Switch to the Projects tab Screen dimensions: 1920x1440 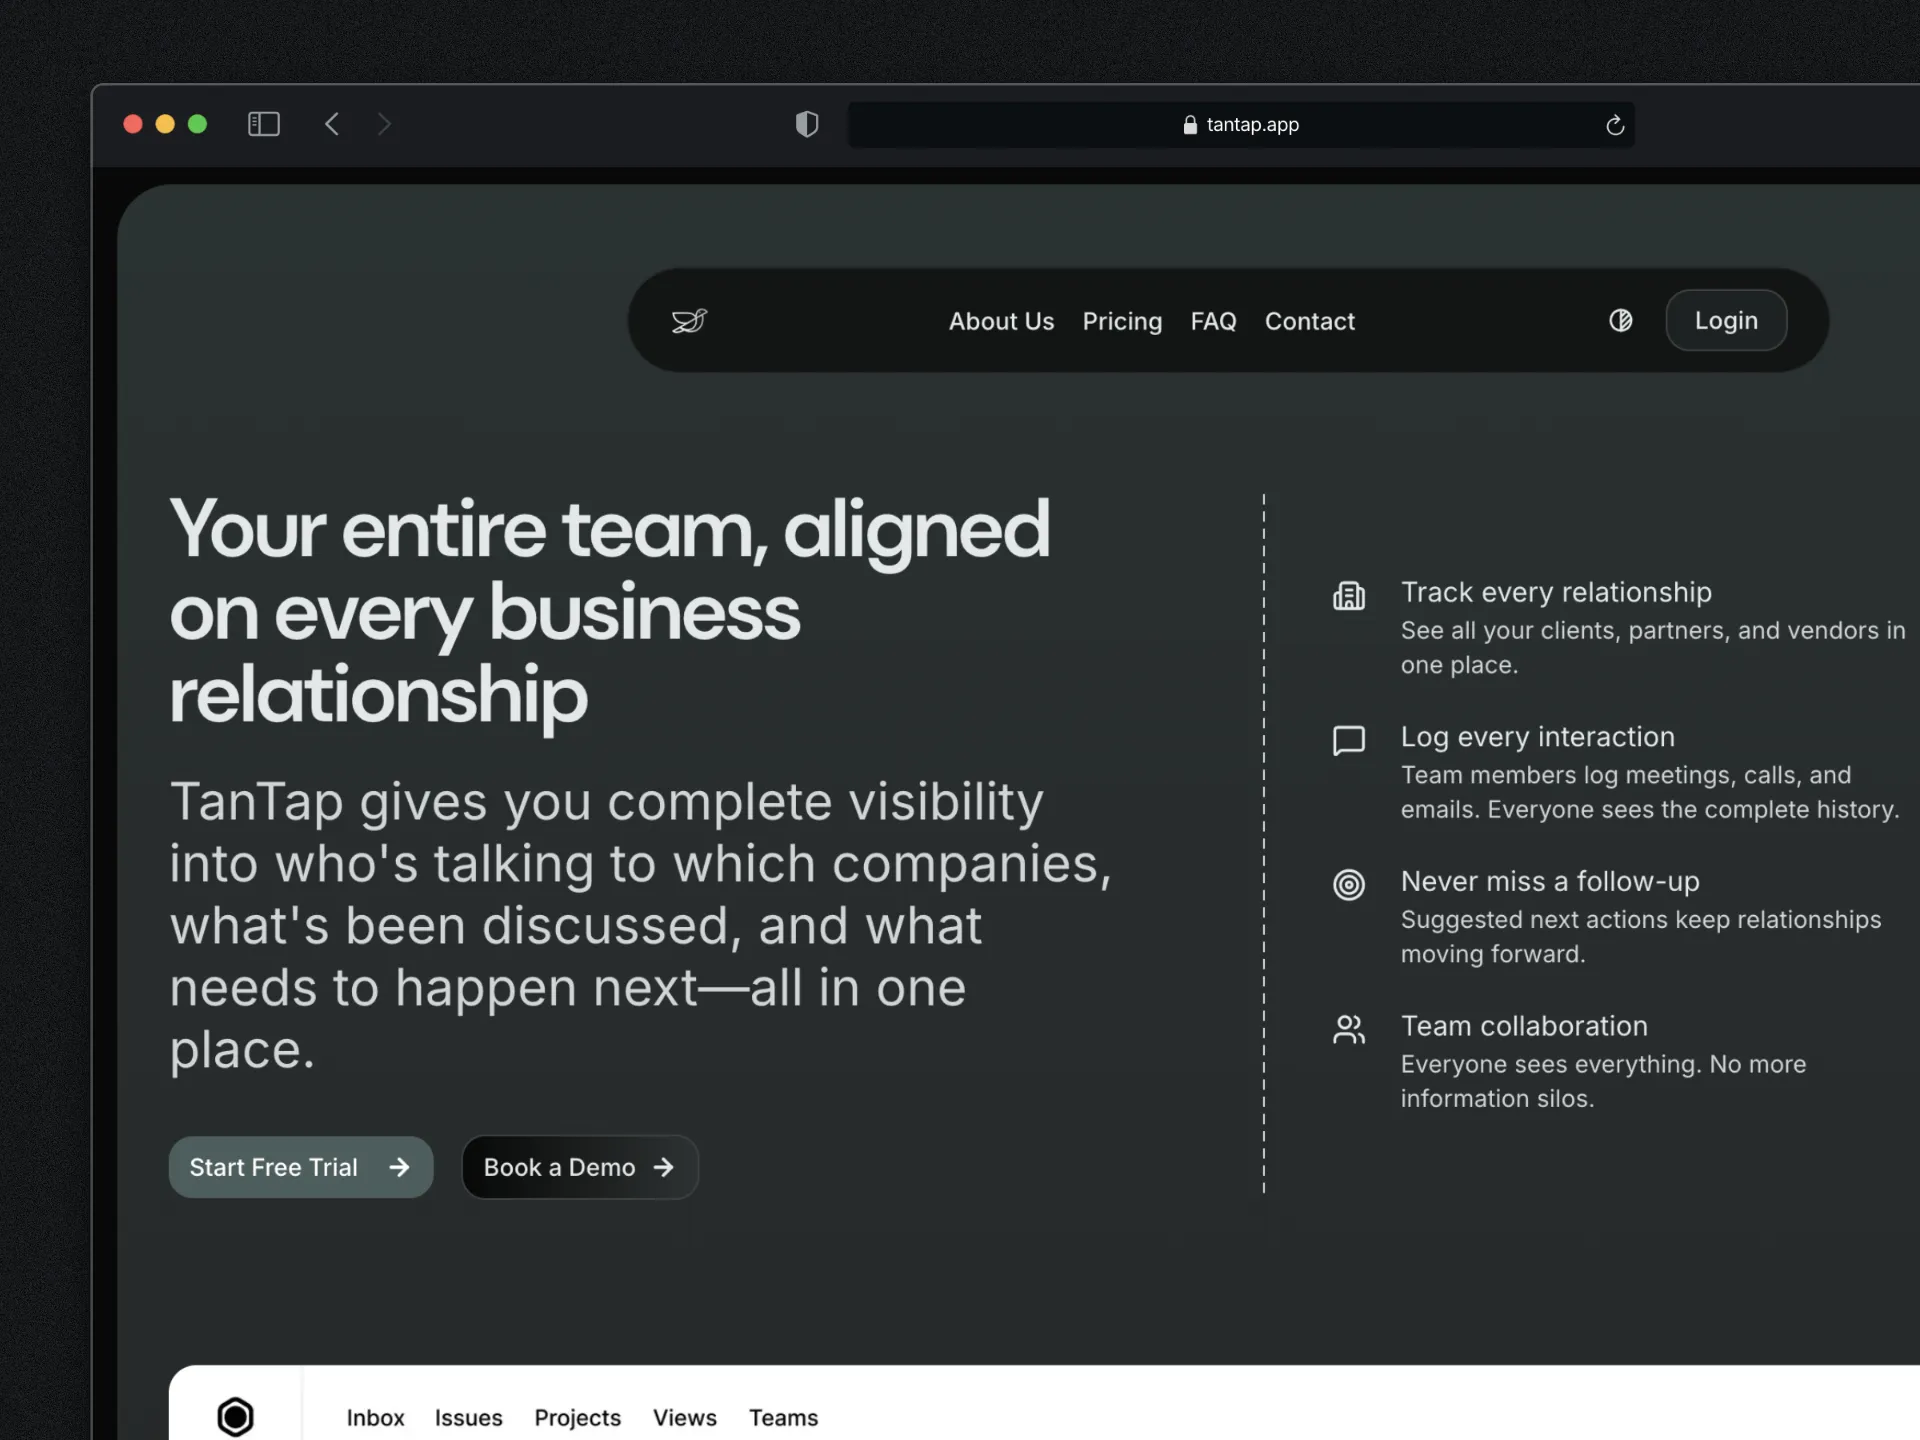577,1417
